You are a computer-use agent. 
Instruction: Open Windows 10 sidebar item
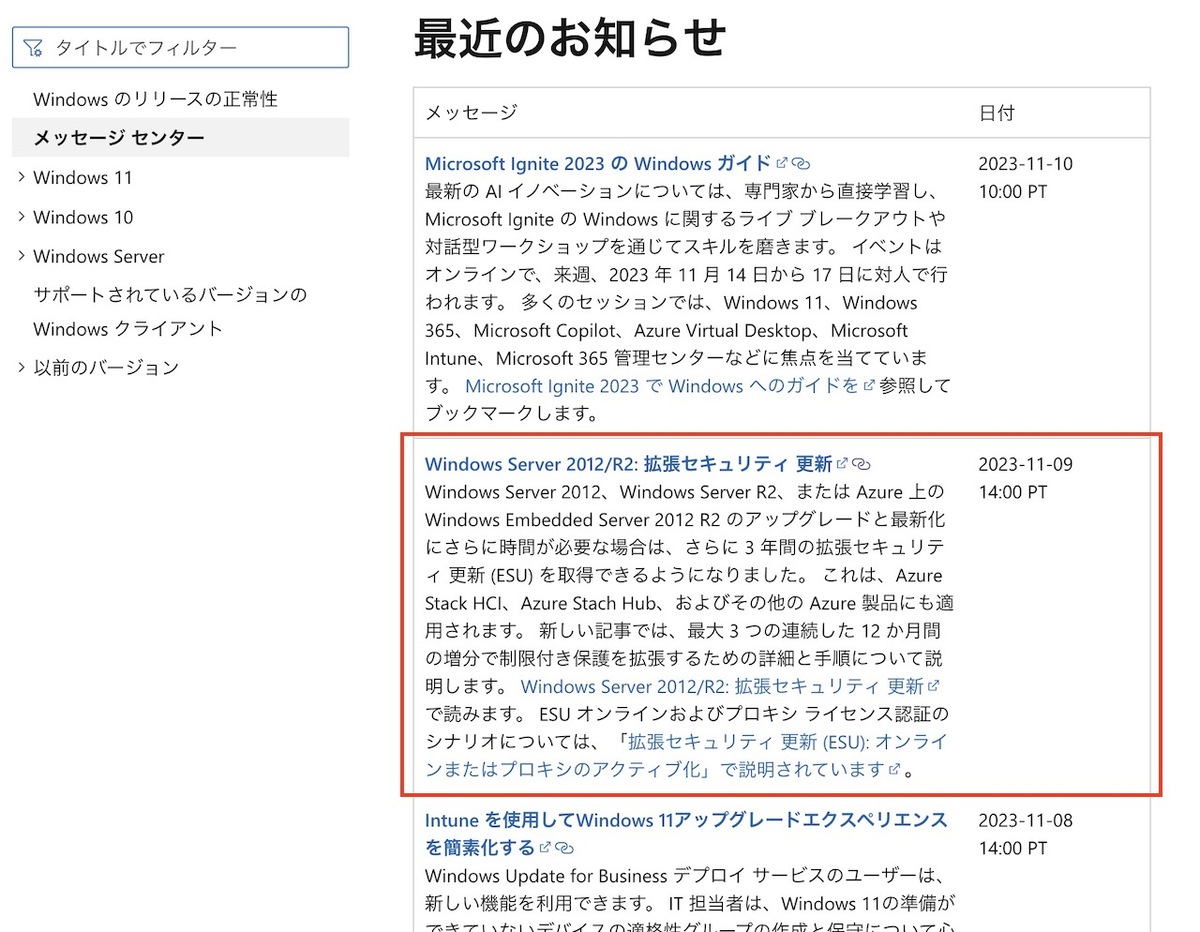(x=83, y=217)
